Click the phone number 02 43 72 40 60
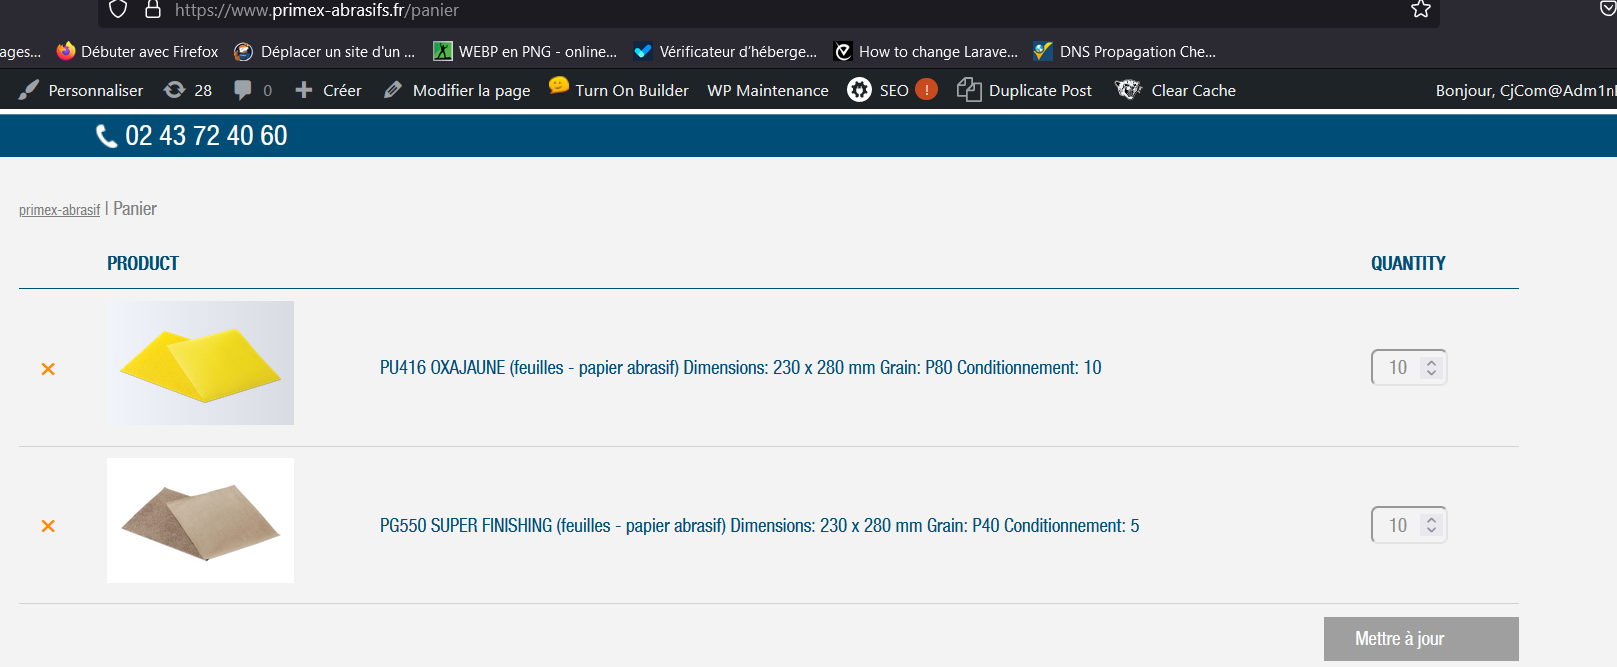The height and width of the screenshot is (667, 1617). click(206, 136)
